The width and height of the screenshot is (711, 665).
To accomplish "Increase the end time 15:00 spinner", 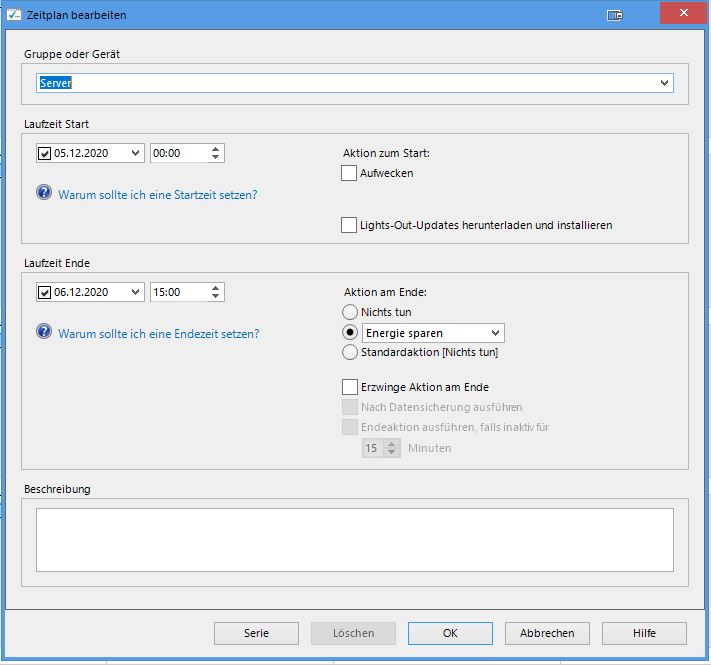I will point(216,288).
